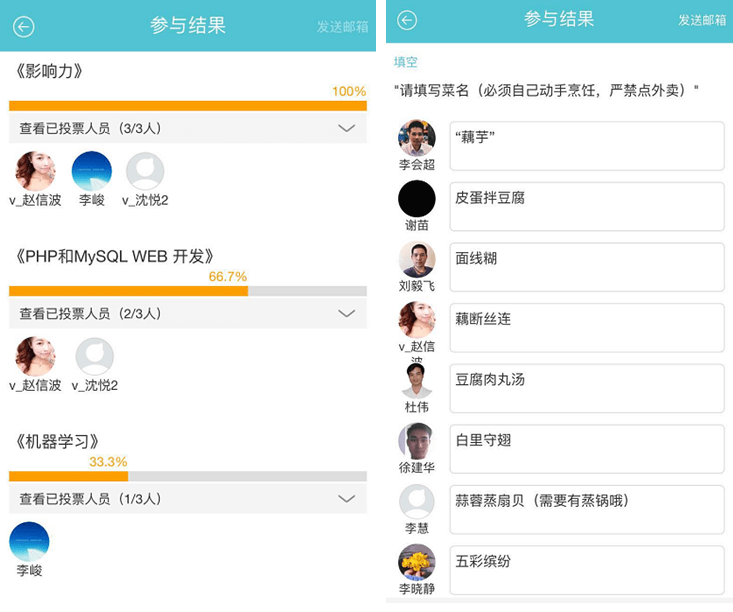
Task: Tap 刘毅飞's avatar photo
Action: click(417, 259)
